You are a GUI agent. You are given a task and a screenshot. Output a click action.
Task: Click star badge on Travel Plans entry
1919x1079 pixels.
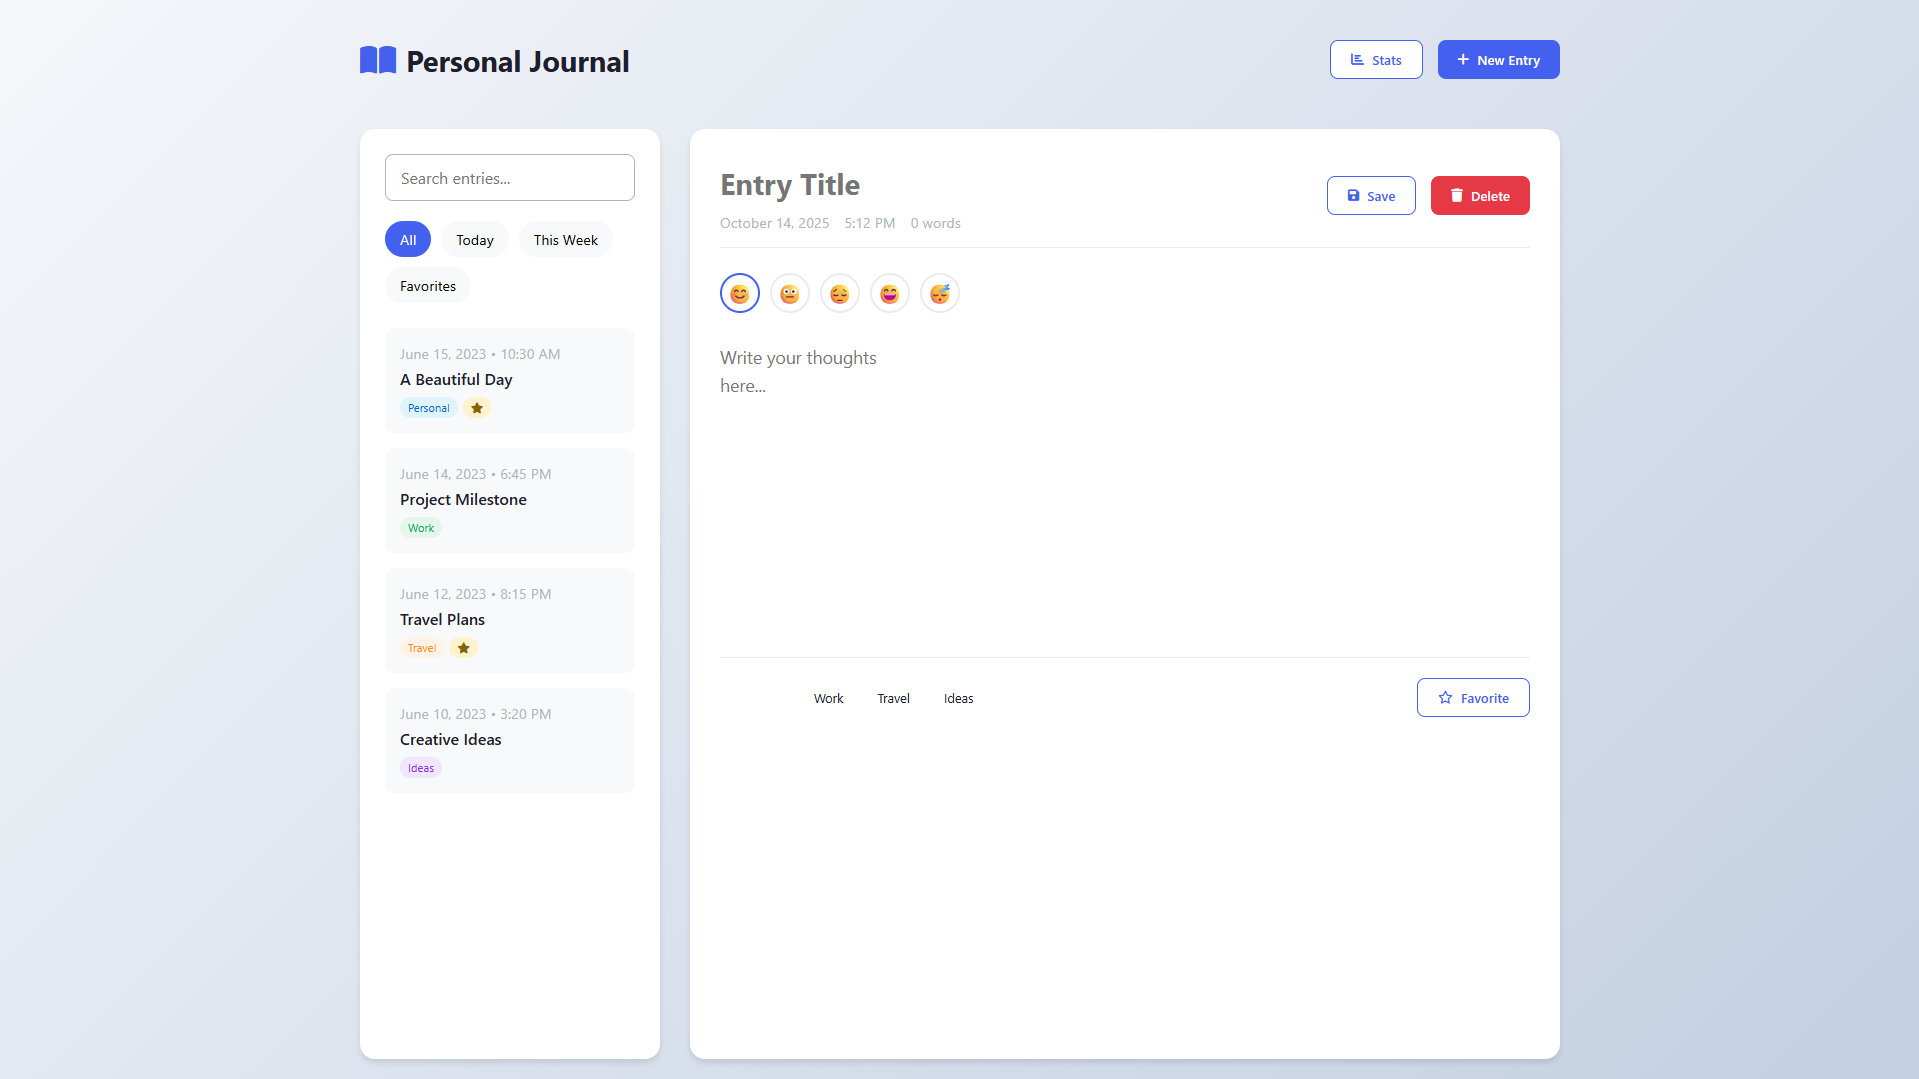click(x=463, y=648)
